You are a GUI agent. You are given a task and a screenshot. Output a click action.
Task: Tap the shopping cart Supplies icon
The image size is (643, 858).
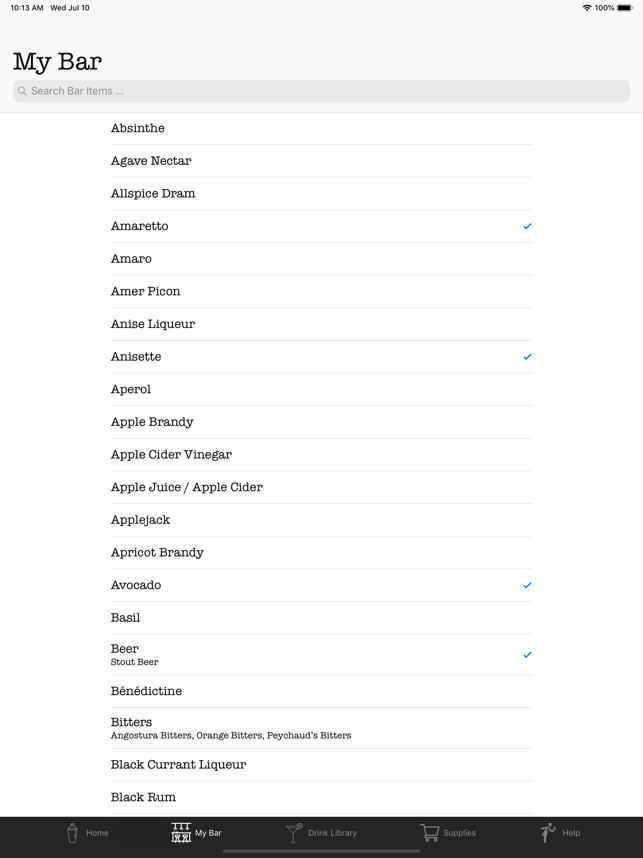click(x=430, y=833)
